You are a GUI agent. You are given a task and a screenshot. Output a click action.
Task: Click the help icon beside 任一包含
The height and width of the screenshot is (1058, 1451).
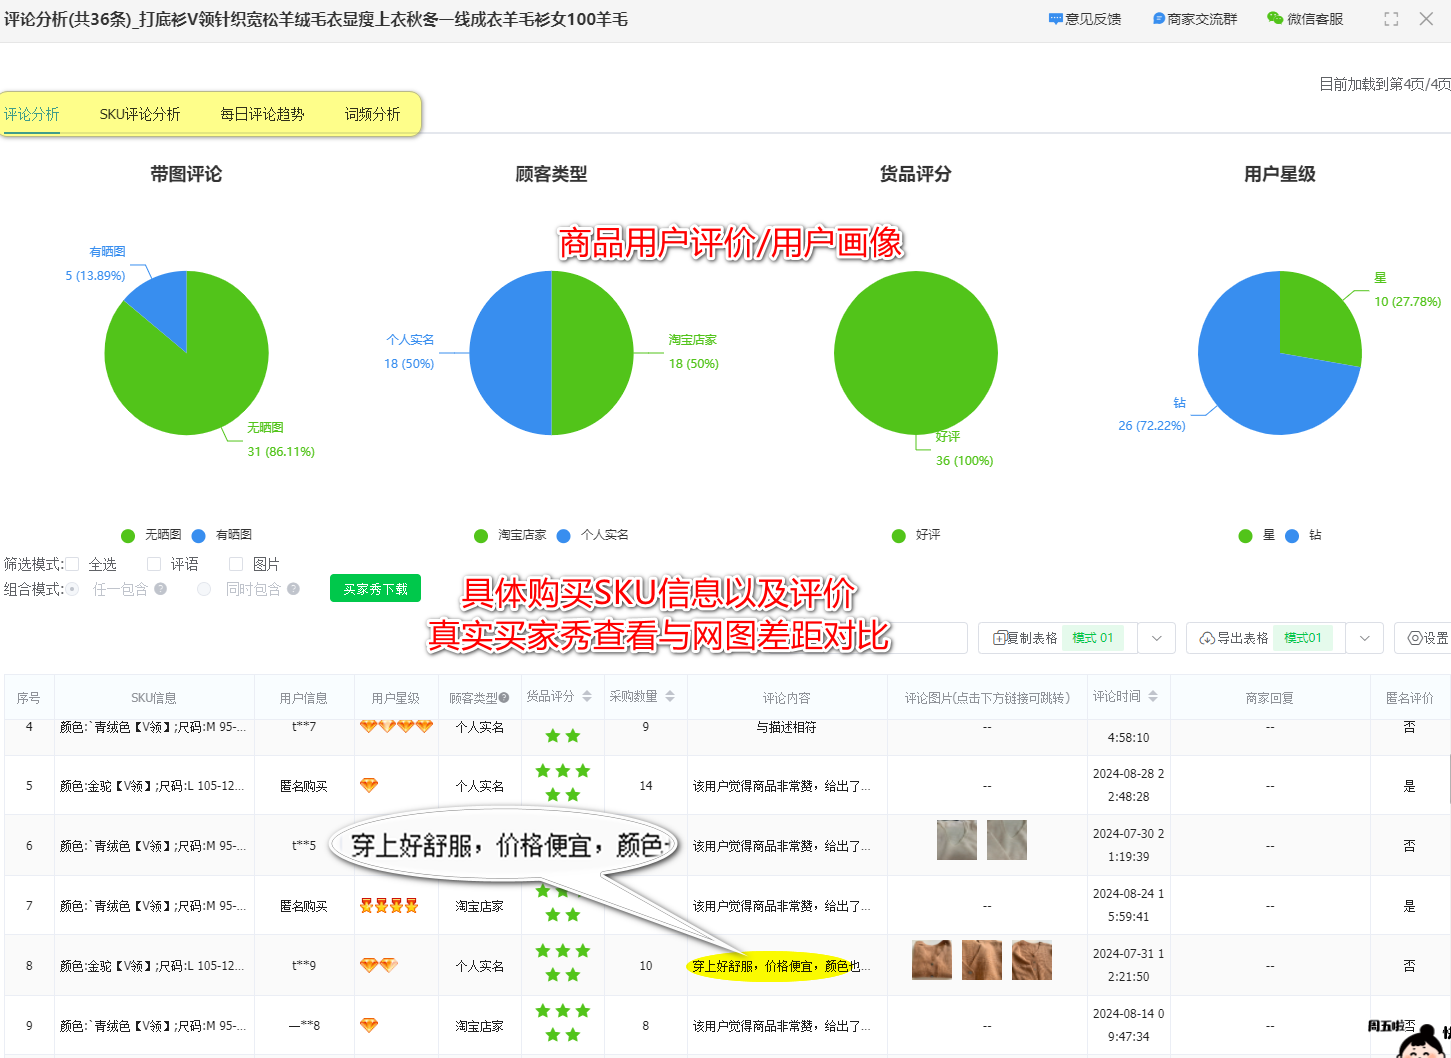(160, 589)
